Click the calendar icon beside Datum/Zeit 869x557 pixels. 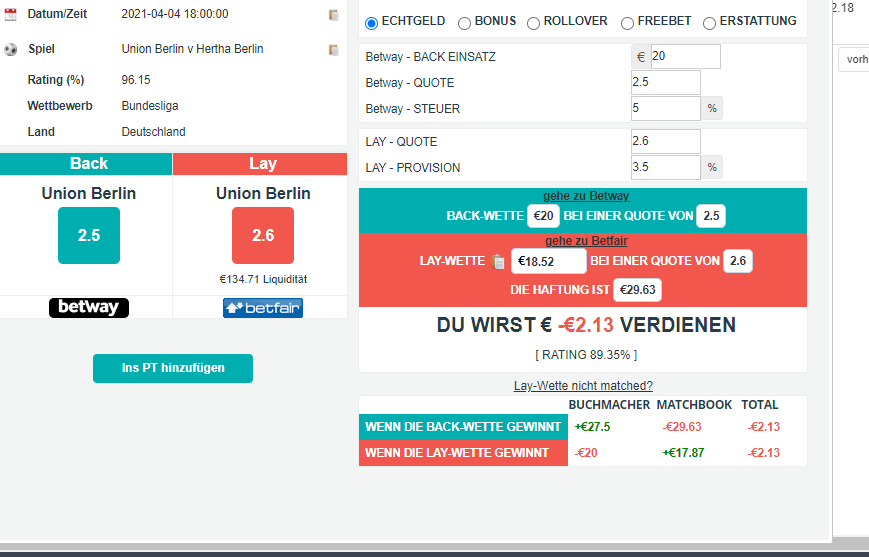(x=11, y=15)
